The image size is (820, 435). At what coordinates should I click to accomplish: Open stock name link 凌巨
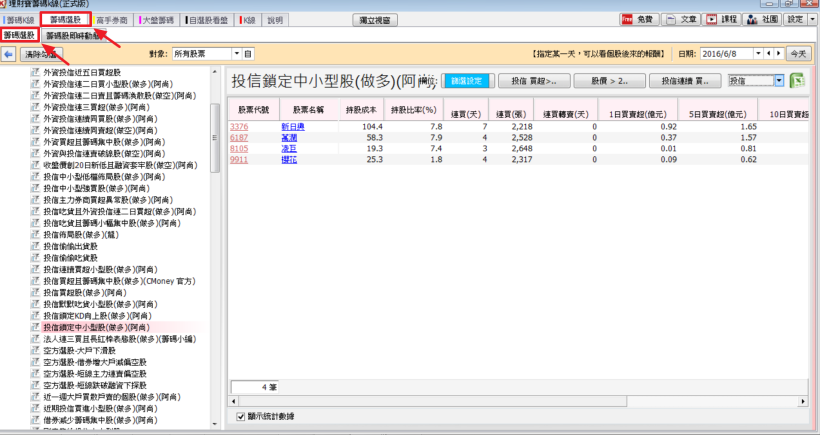point(289,148)
